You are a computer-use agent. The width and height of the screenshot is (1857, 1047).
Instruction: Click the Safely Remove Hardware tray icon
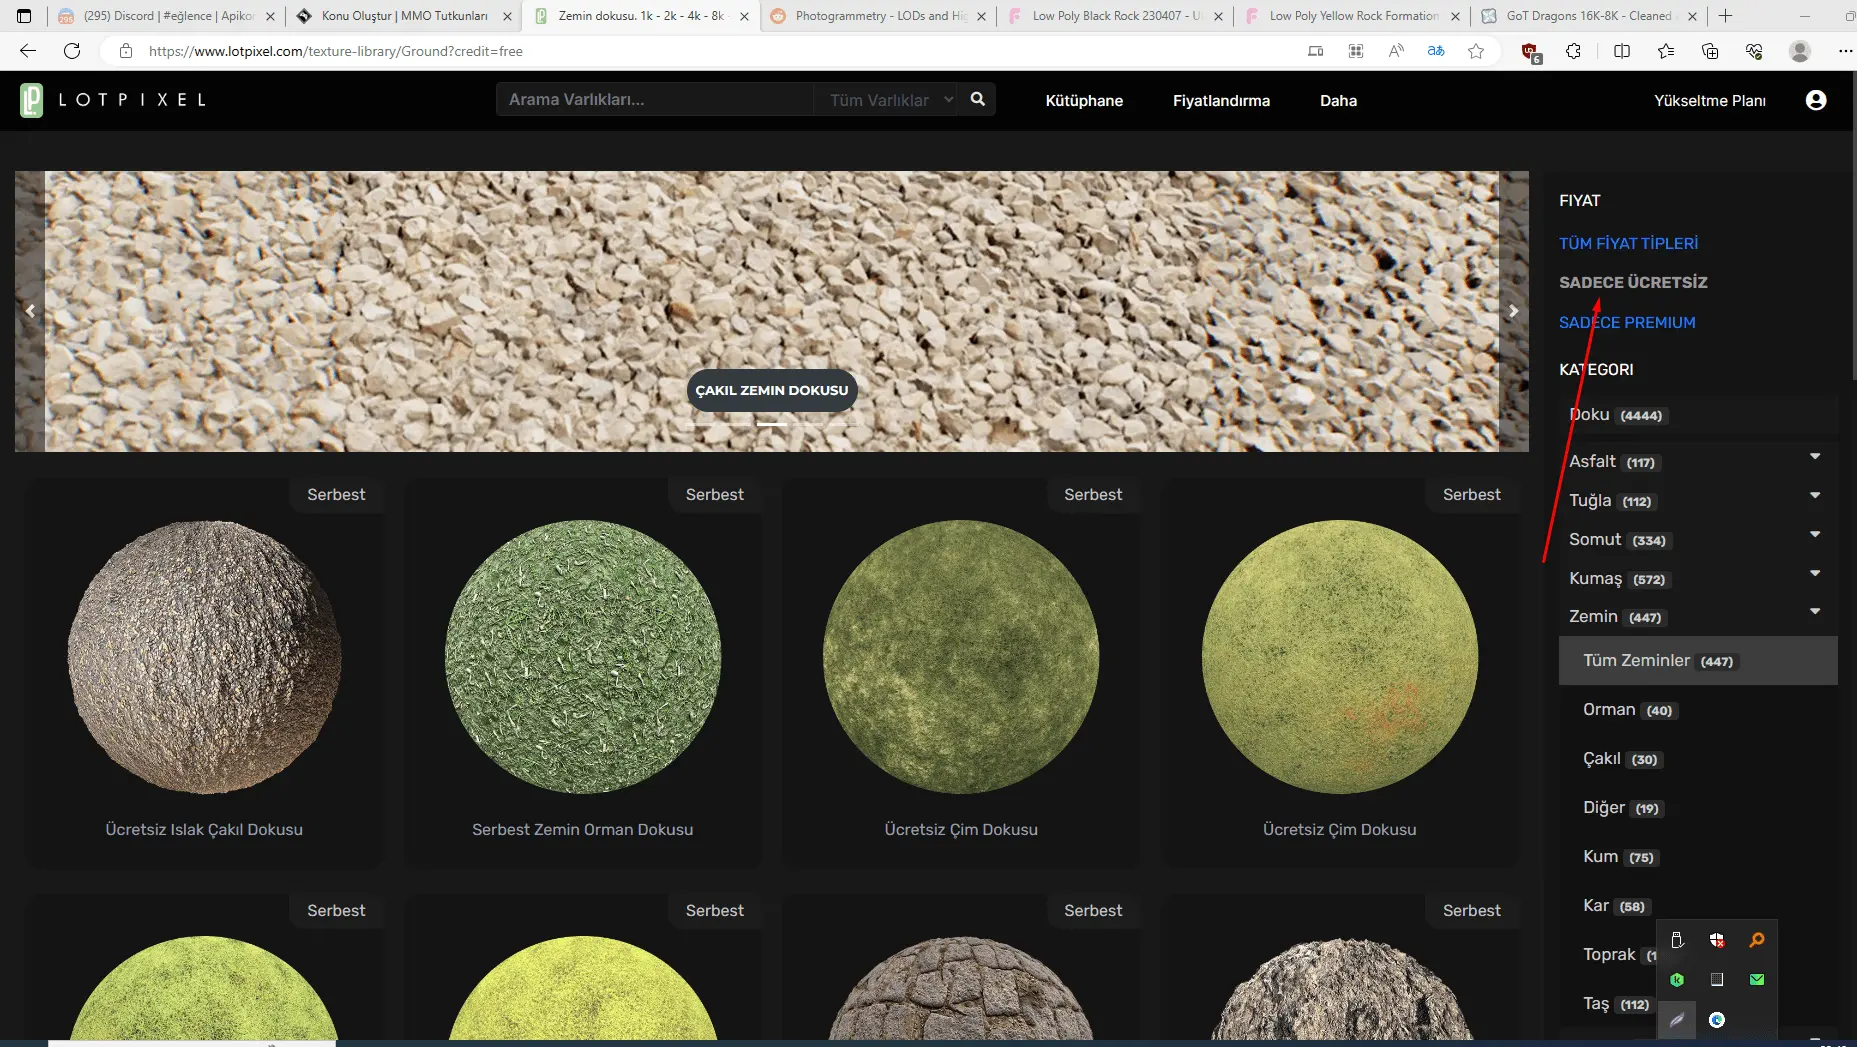(1677, 940)
